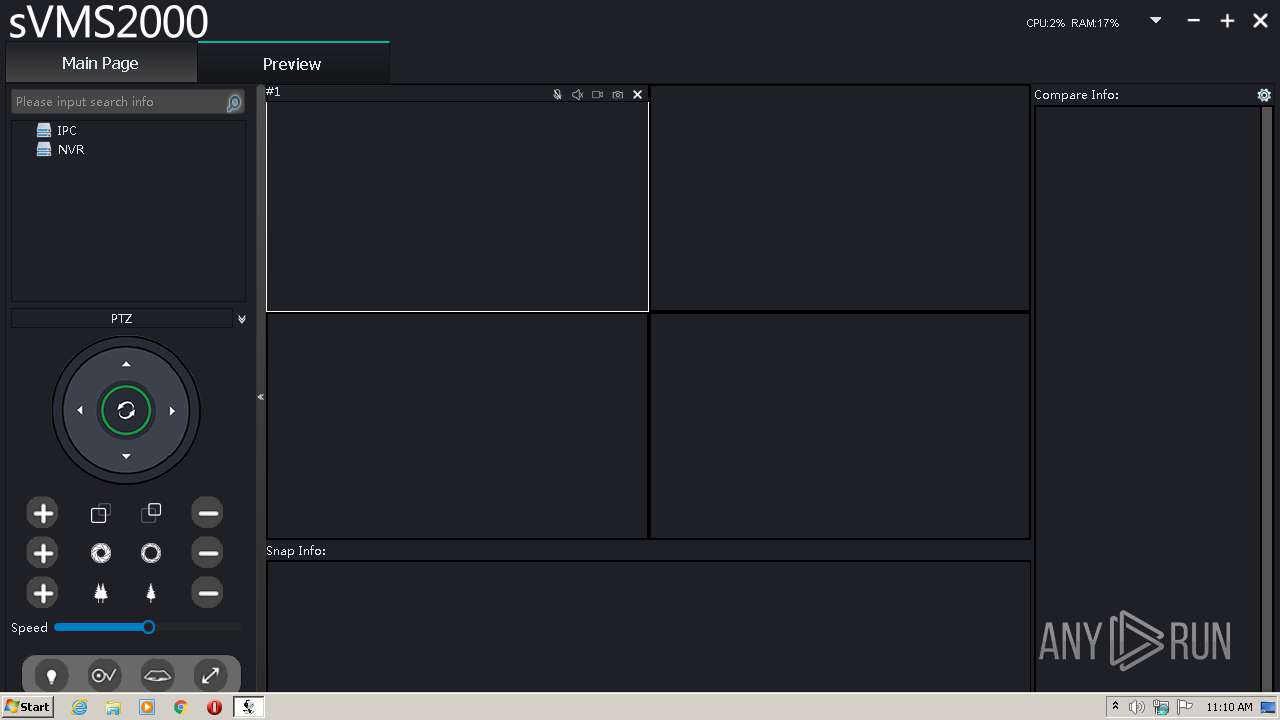Toggle speaker mute on channel #1
Screen dimensions: 1280x720
(x=577, y=95)
